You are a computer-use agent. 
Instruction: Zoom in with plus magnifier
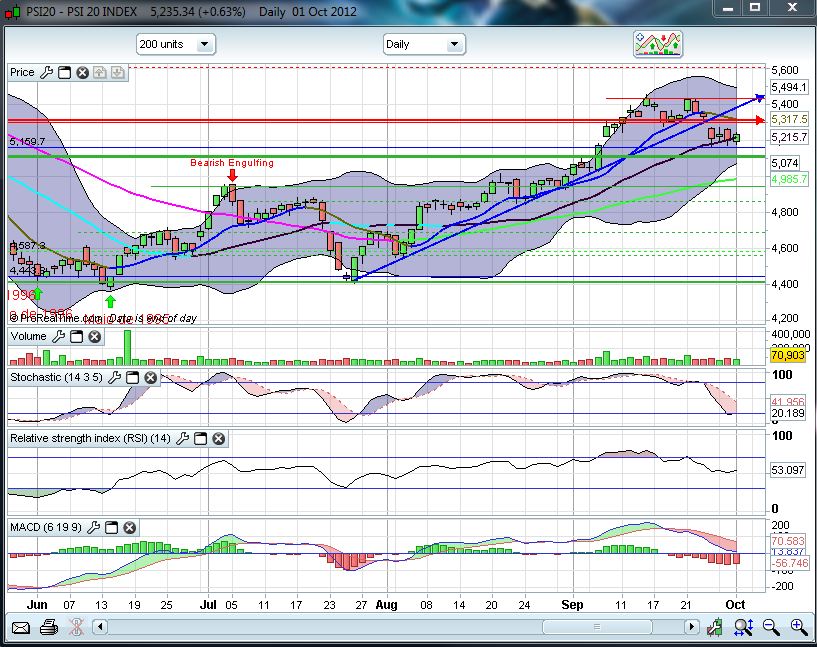pos(799,627)
